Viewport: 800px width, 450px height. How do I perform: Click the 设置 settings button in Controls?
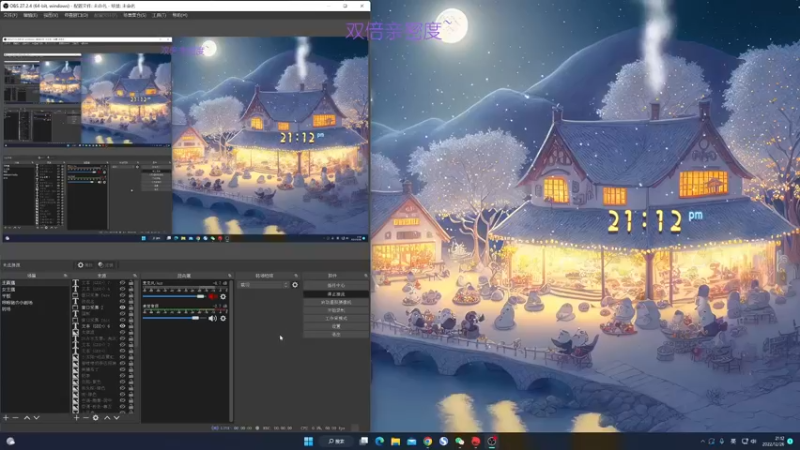(336, 327)
